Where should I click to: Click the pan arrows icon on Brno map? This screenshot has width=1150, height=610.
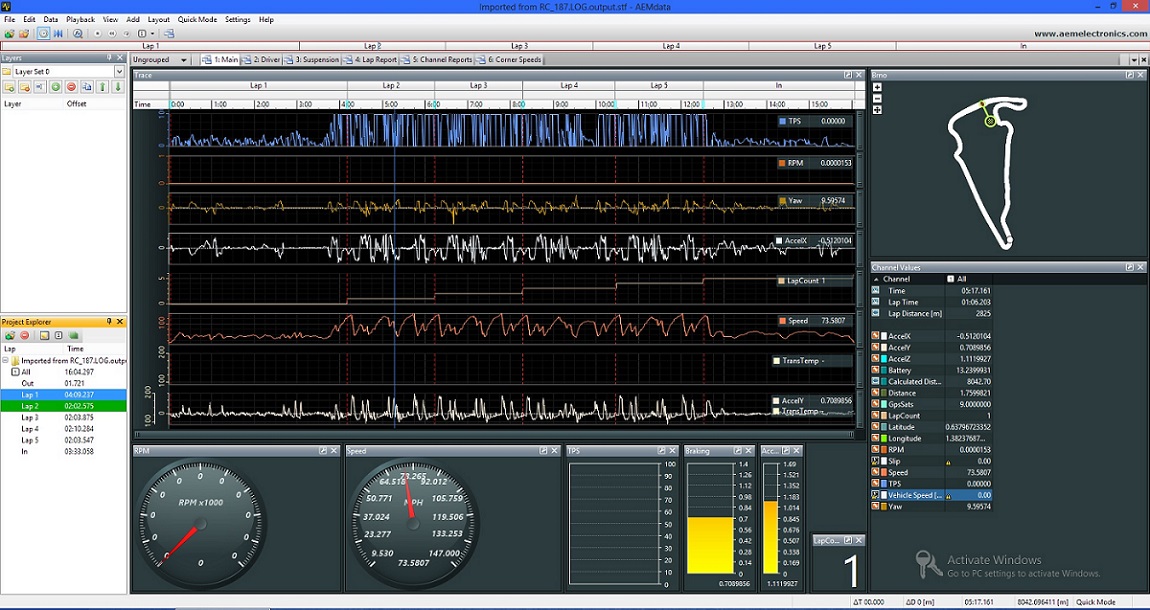[878, 110]
